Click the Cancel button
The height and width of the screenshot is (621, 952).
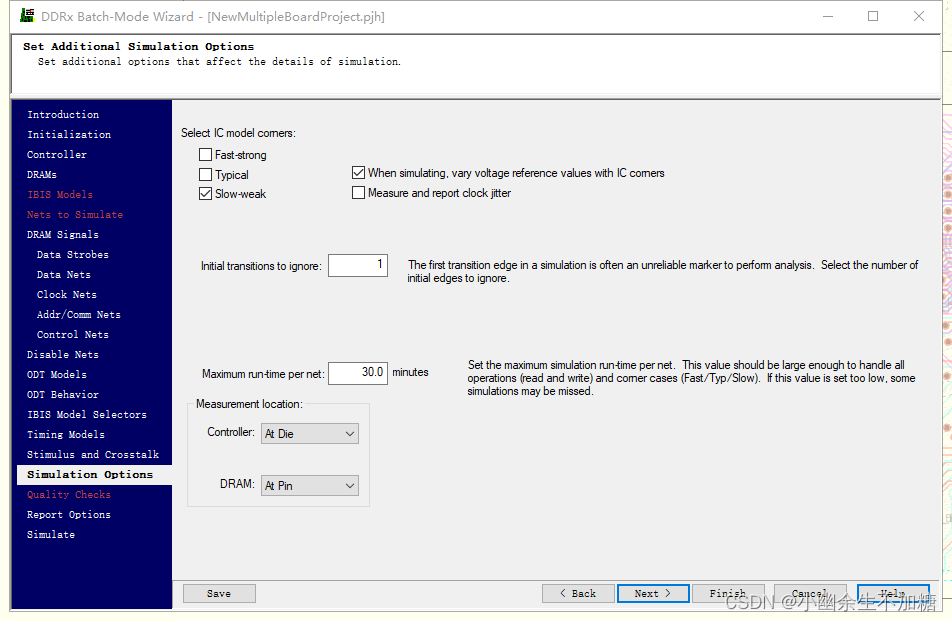810,594
